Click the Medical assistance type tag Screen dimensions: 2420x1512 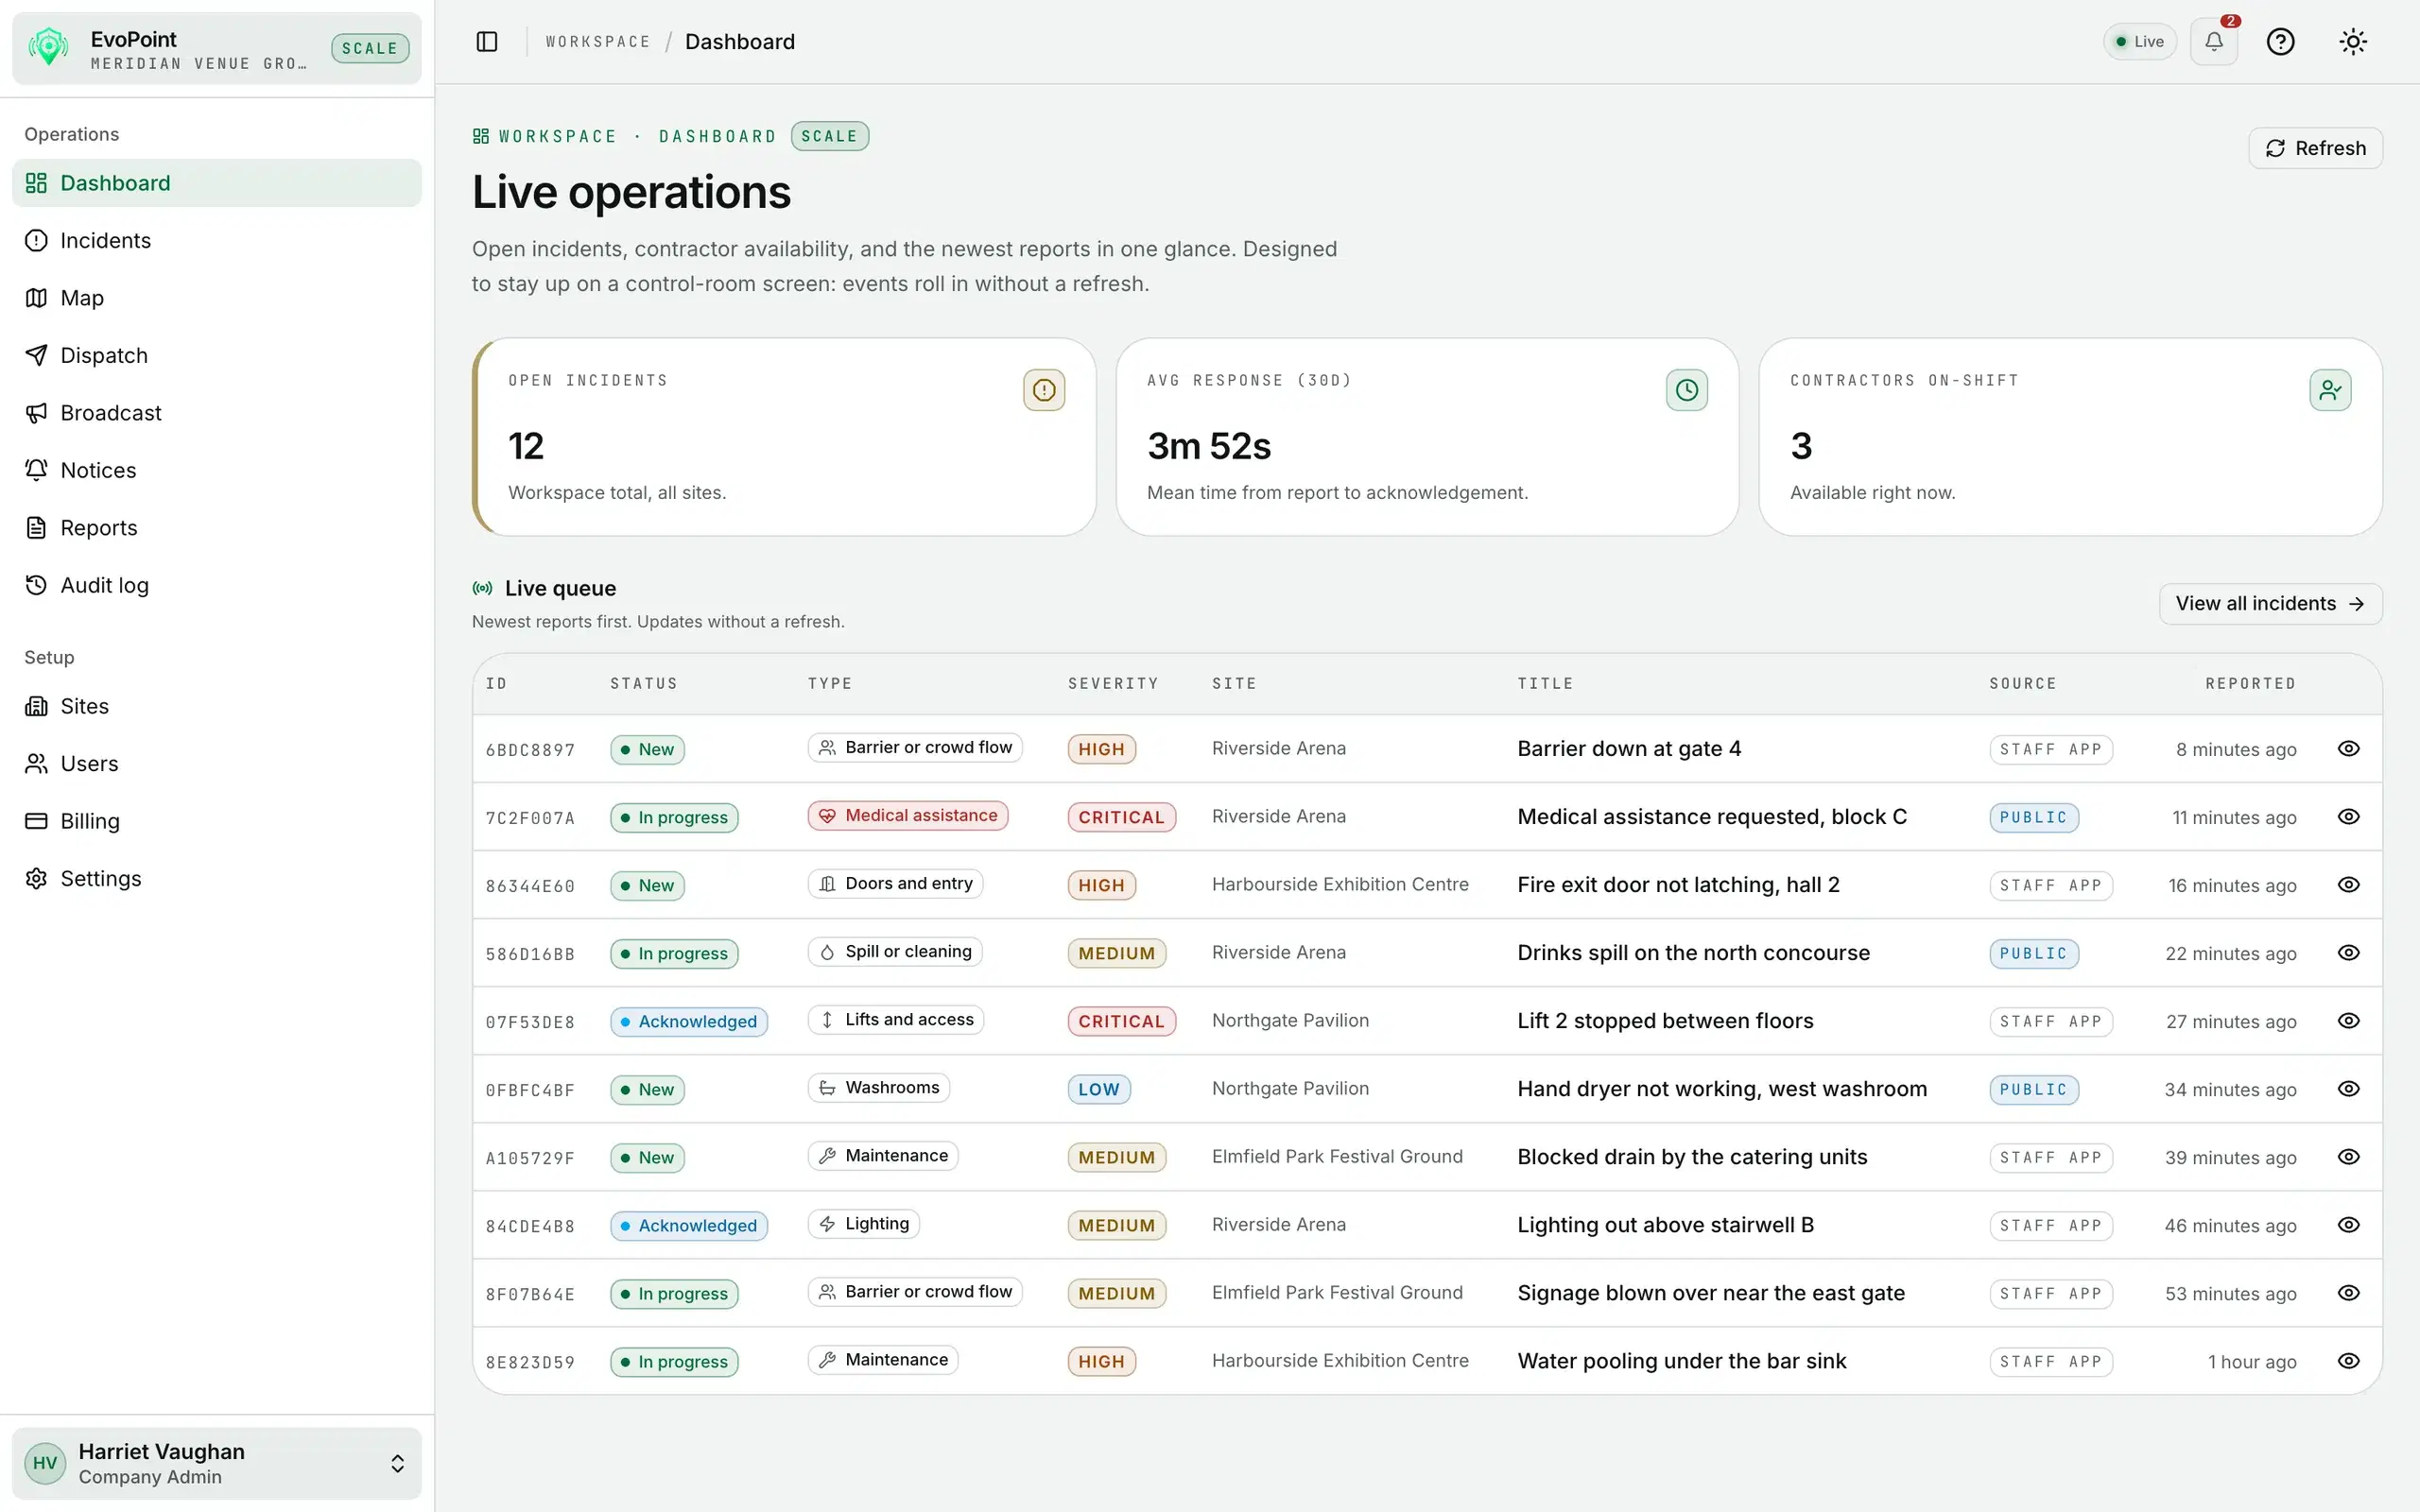coord(908,816)
